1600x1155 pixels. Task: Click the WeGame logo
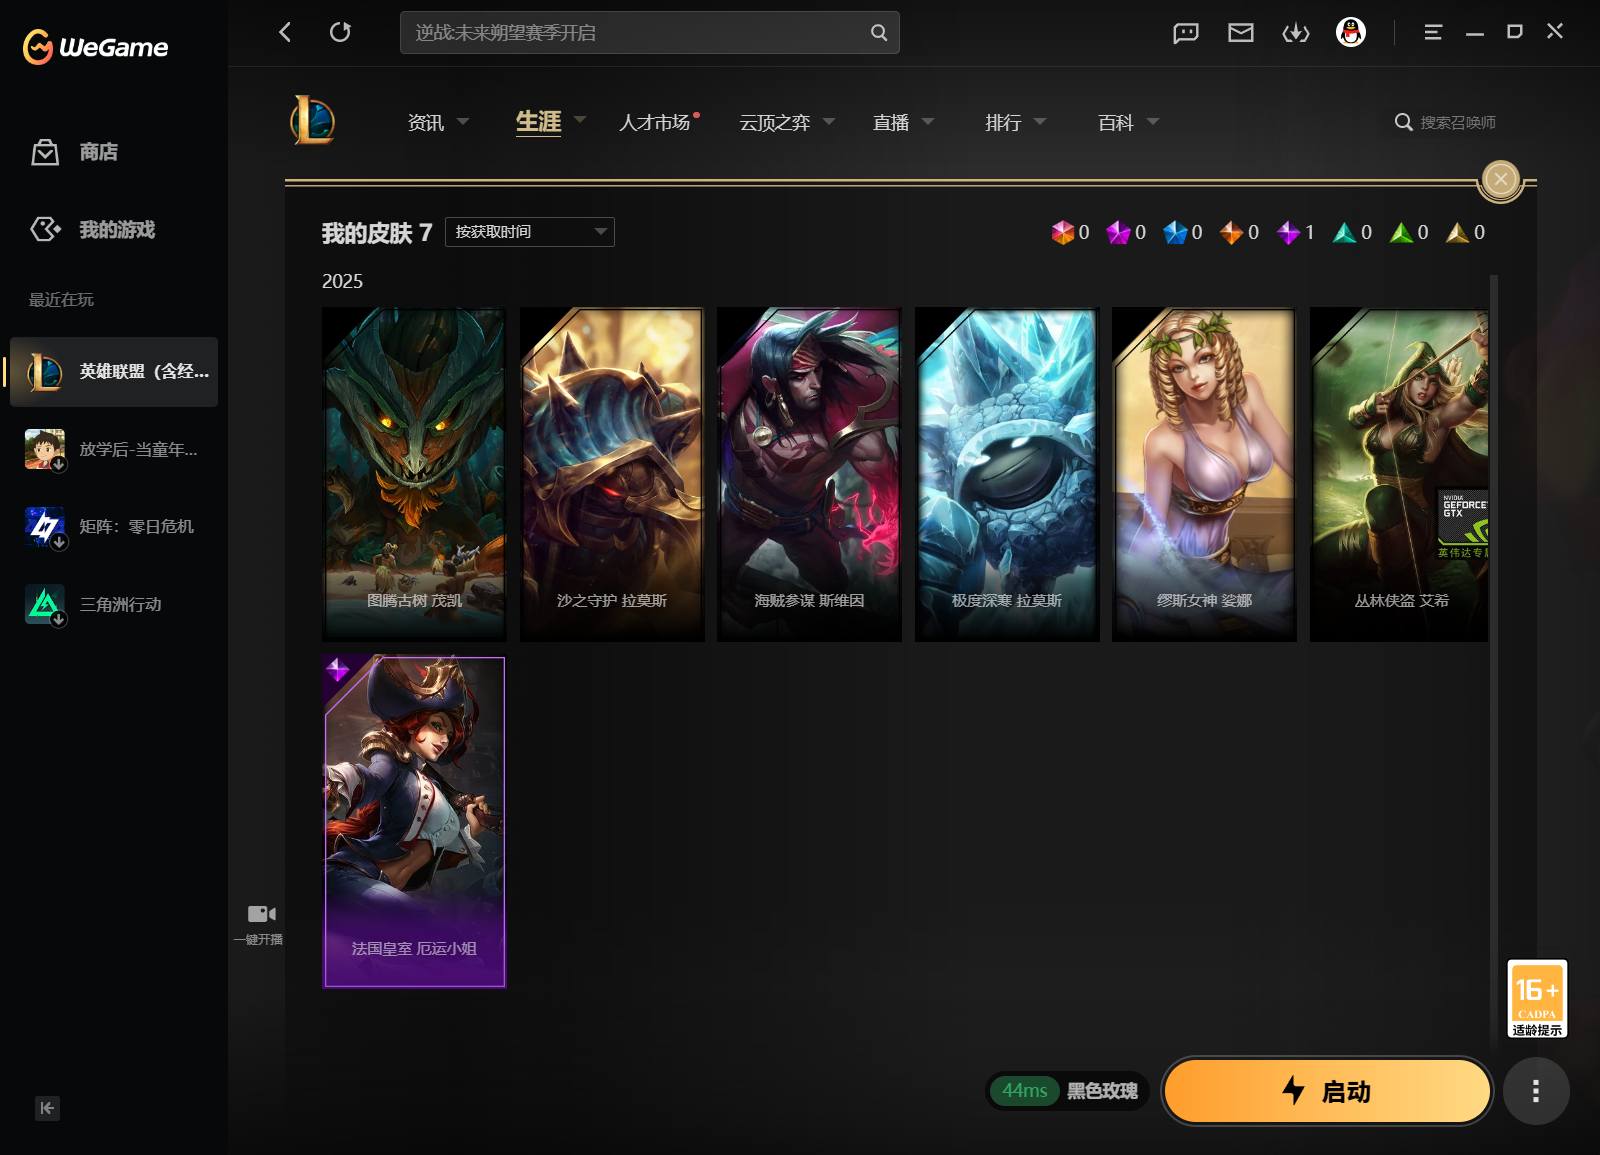tap(96, 46)
